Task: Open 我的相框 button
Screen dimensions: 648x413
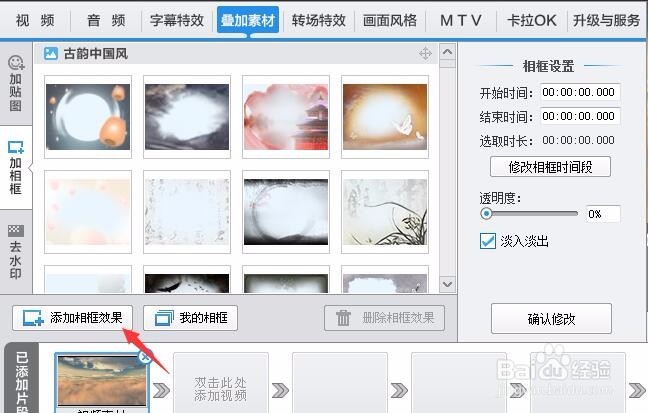Action: (x=191, y=318)
